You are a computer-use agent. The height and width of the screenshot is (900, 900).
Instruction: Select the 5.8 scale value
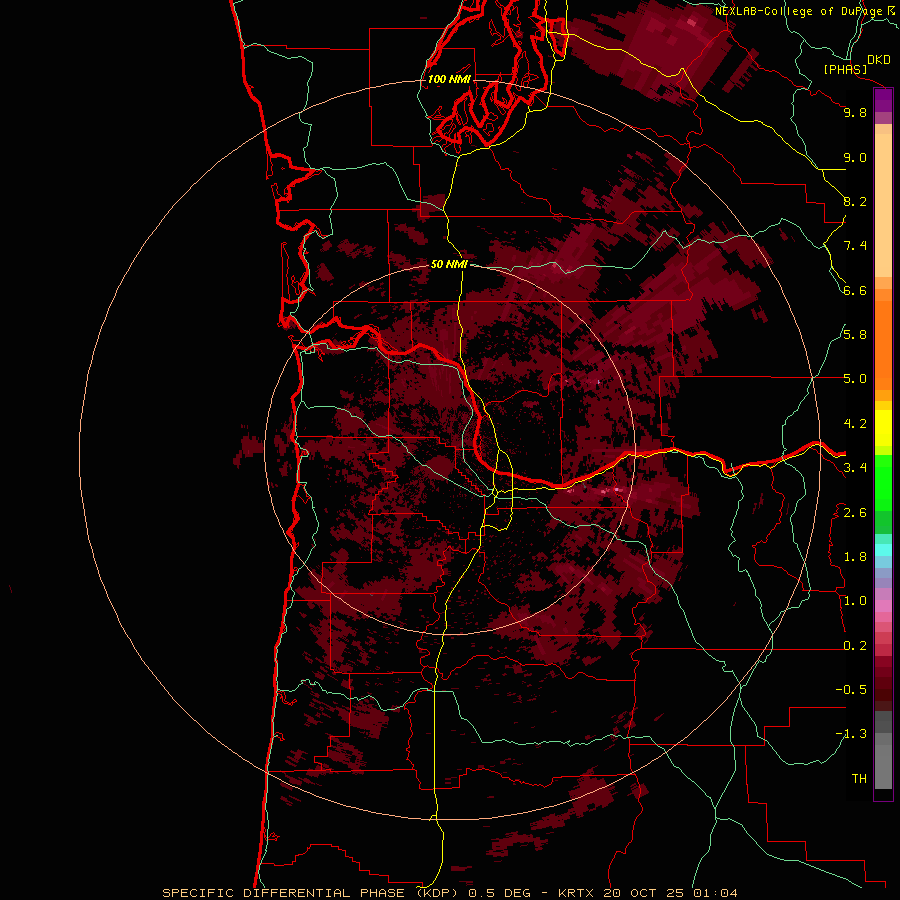[855, 335]
